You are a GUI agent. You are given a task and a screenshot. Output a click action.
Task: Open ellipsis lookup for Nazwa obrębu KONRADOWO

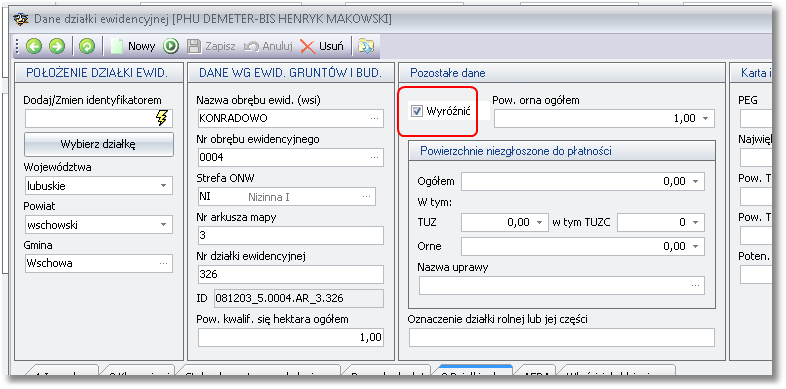[374, 119]
